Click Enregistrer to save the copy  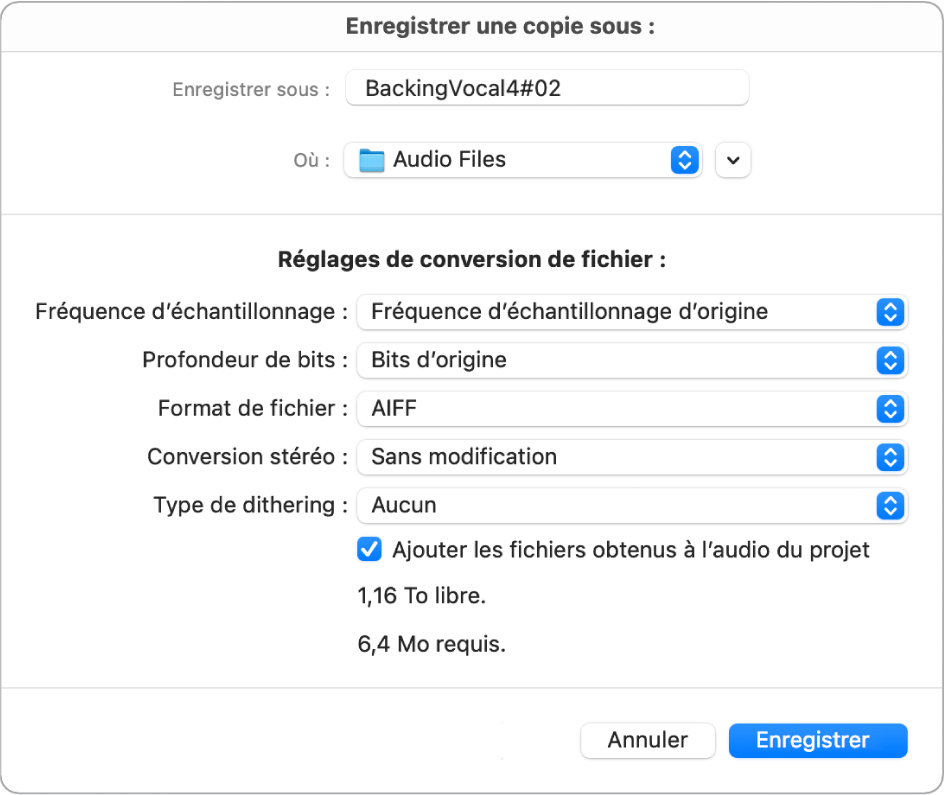818,740
